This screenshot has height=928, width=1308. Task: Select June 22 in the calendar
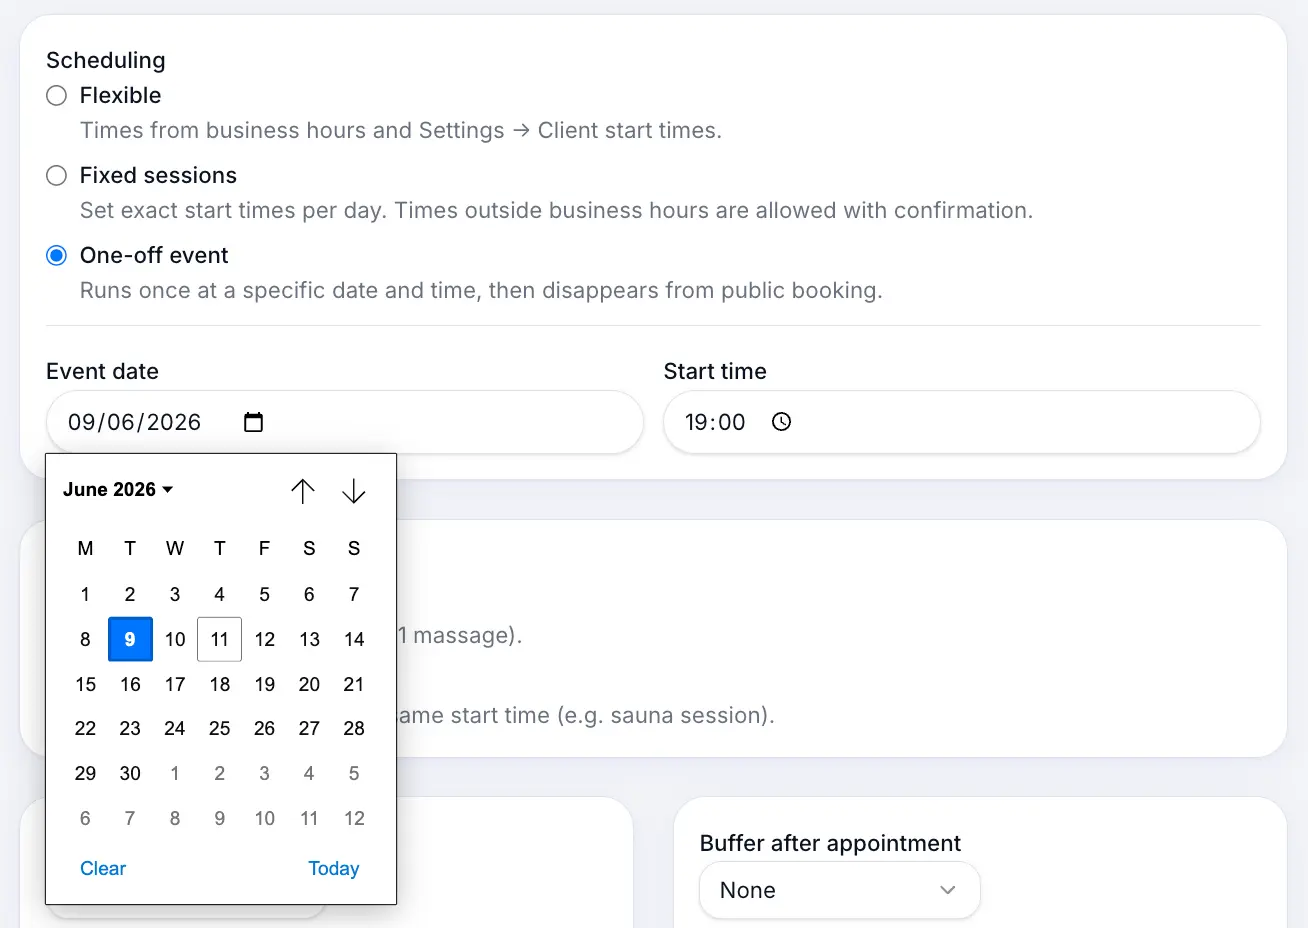pos(85,728)
